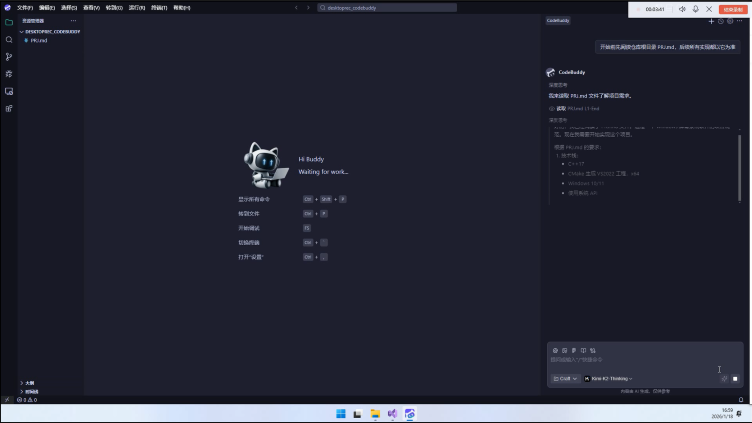The height and width of the screenshot is (423, 752).
Task: Open the Remote Explorer view in the activity bar
Action: (x=9, y=91)
